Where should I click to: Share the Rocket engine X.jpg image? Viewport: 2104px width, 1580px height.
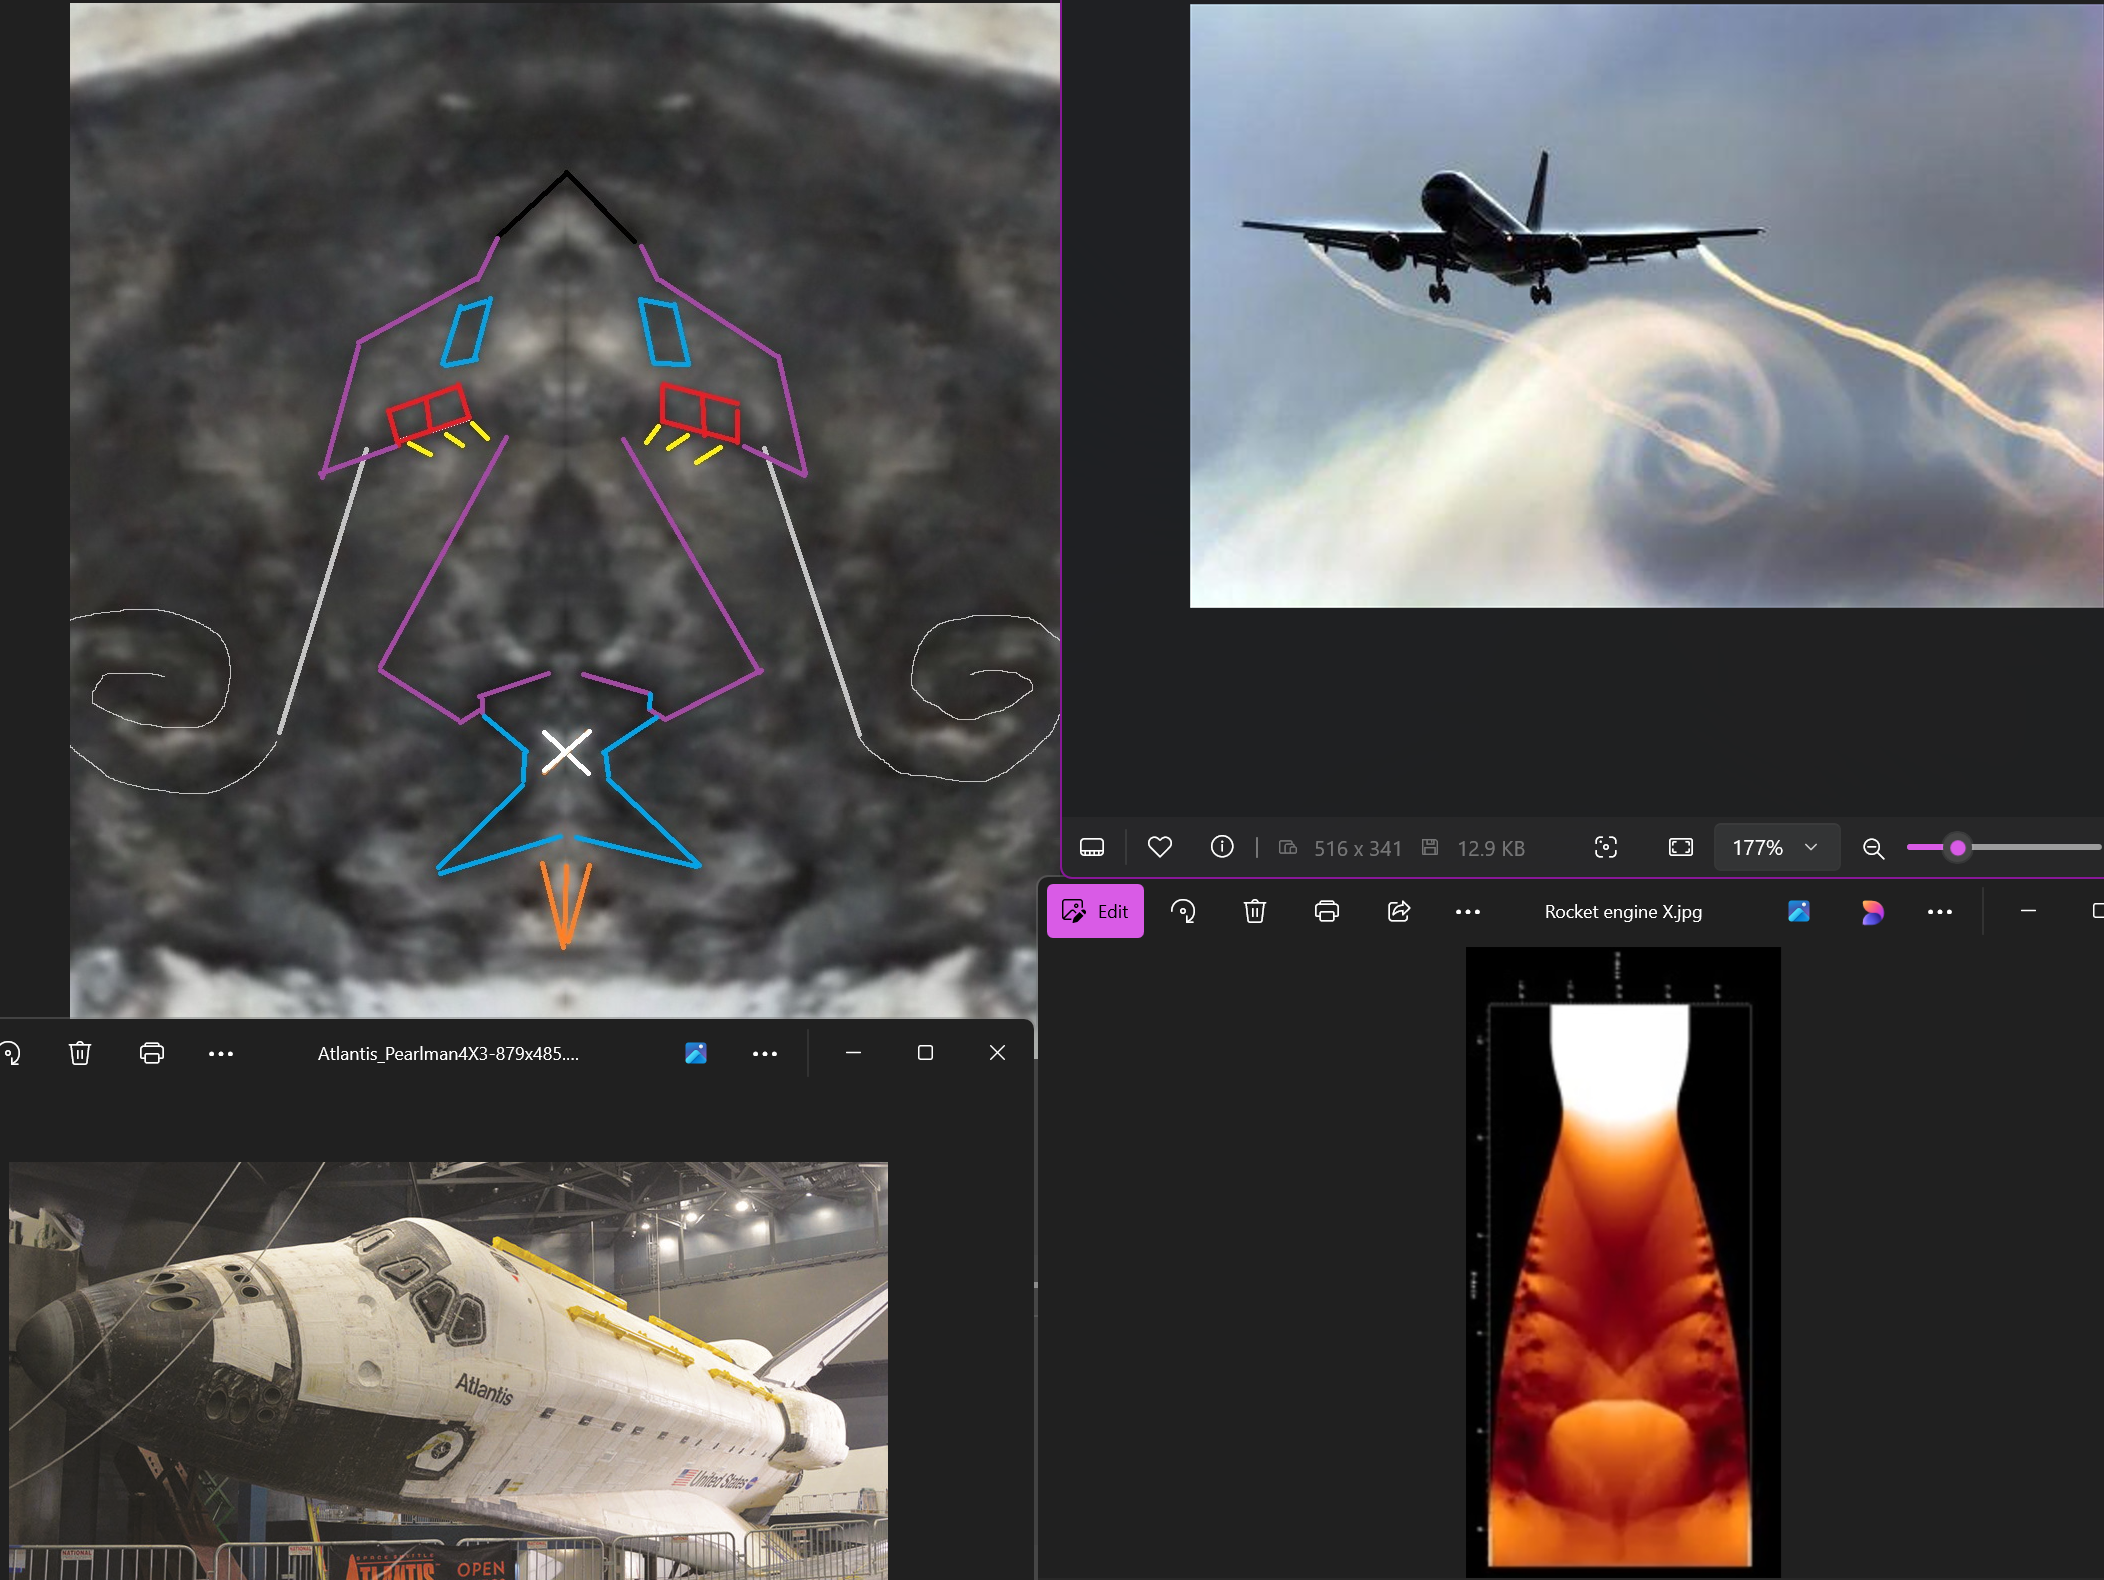[x=1399, y=911]
